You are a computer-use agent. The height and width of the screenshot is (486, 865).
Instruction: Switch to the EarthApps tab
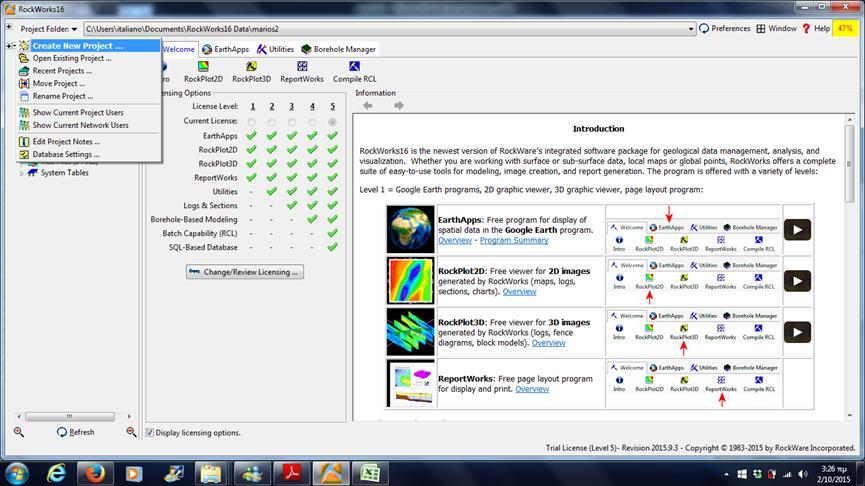[225, 49]
